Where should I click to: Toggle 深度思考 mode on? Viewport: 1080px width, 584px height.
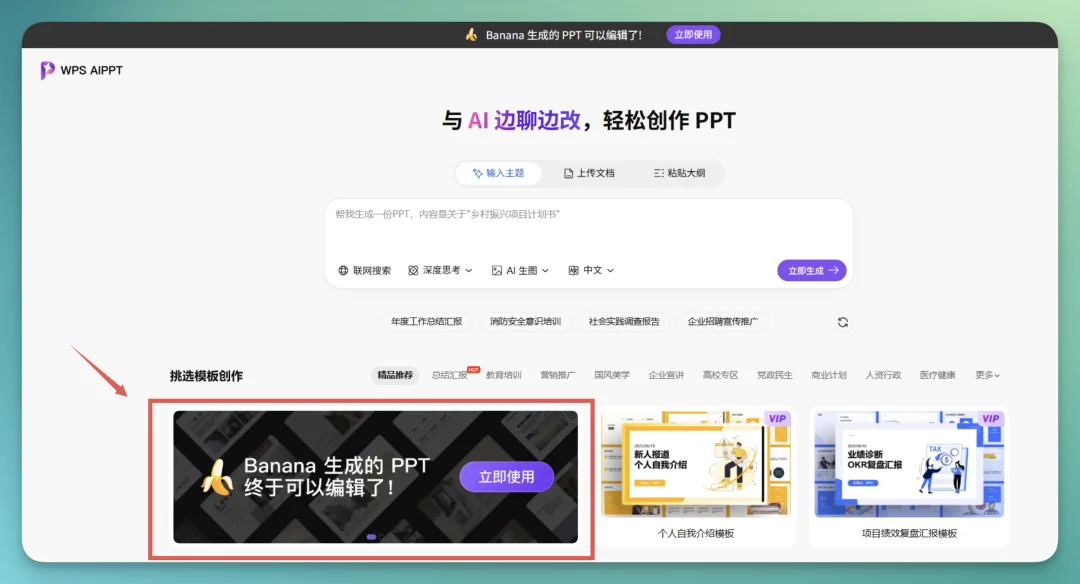pos(435,270)
